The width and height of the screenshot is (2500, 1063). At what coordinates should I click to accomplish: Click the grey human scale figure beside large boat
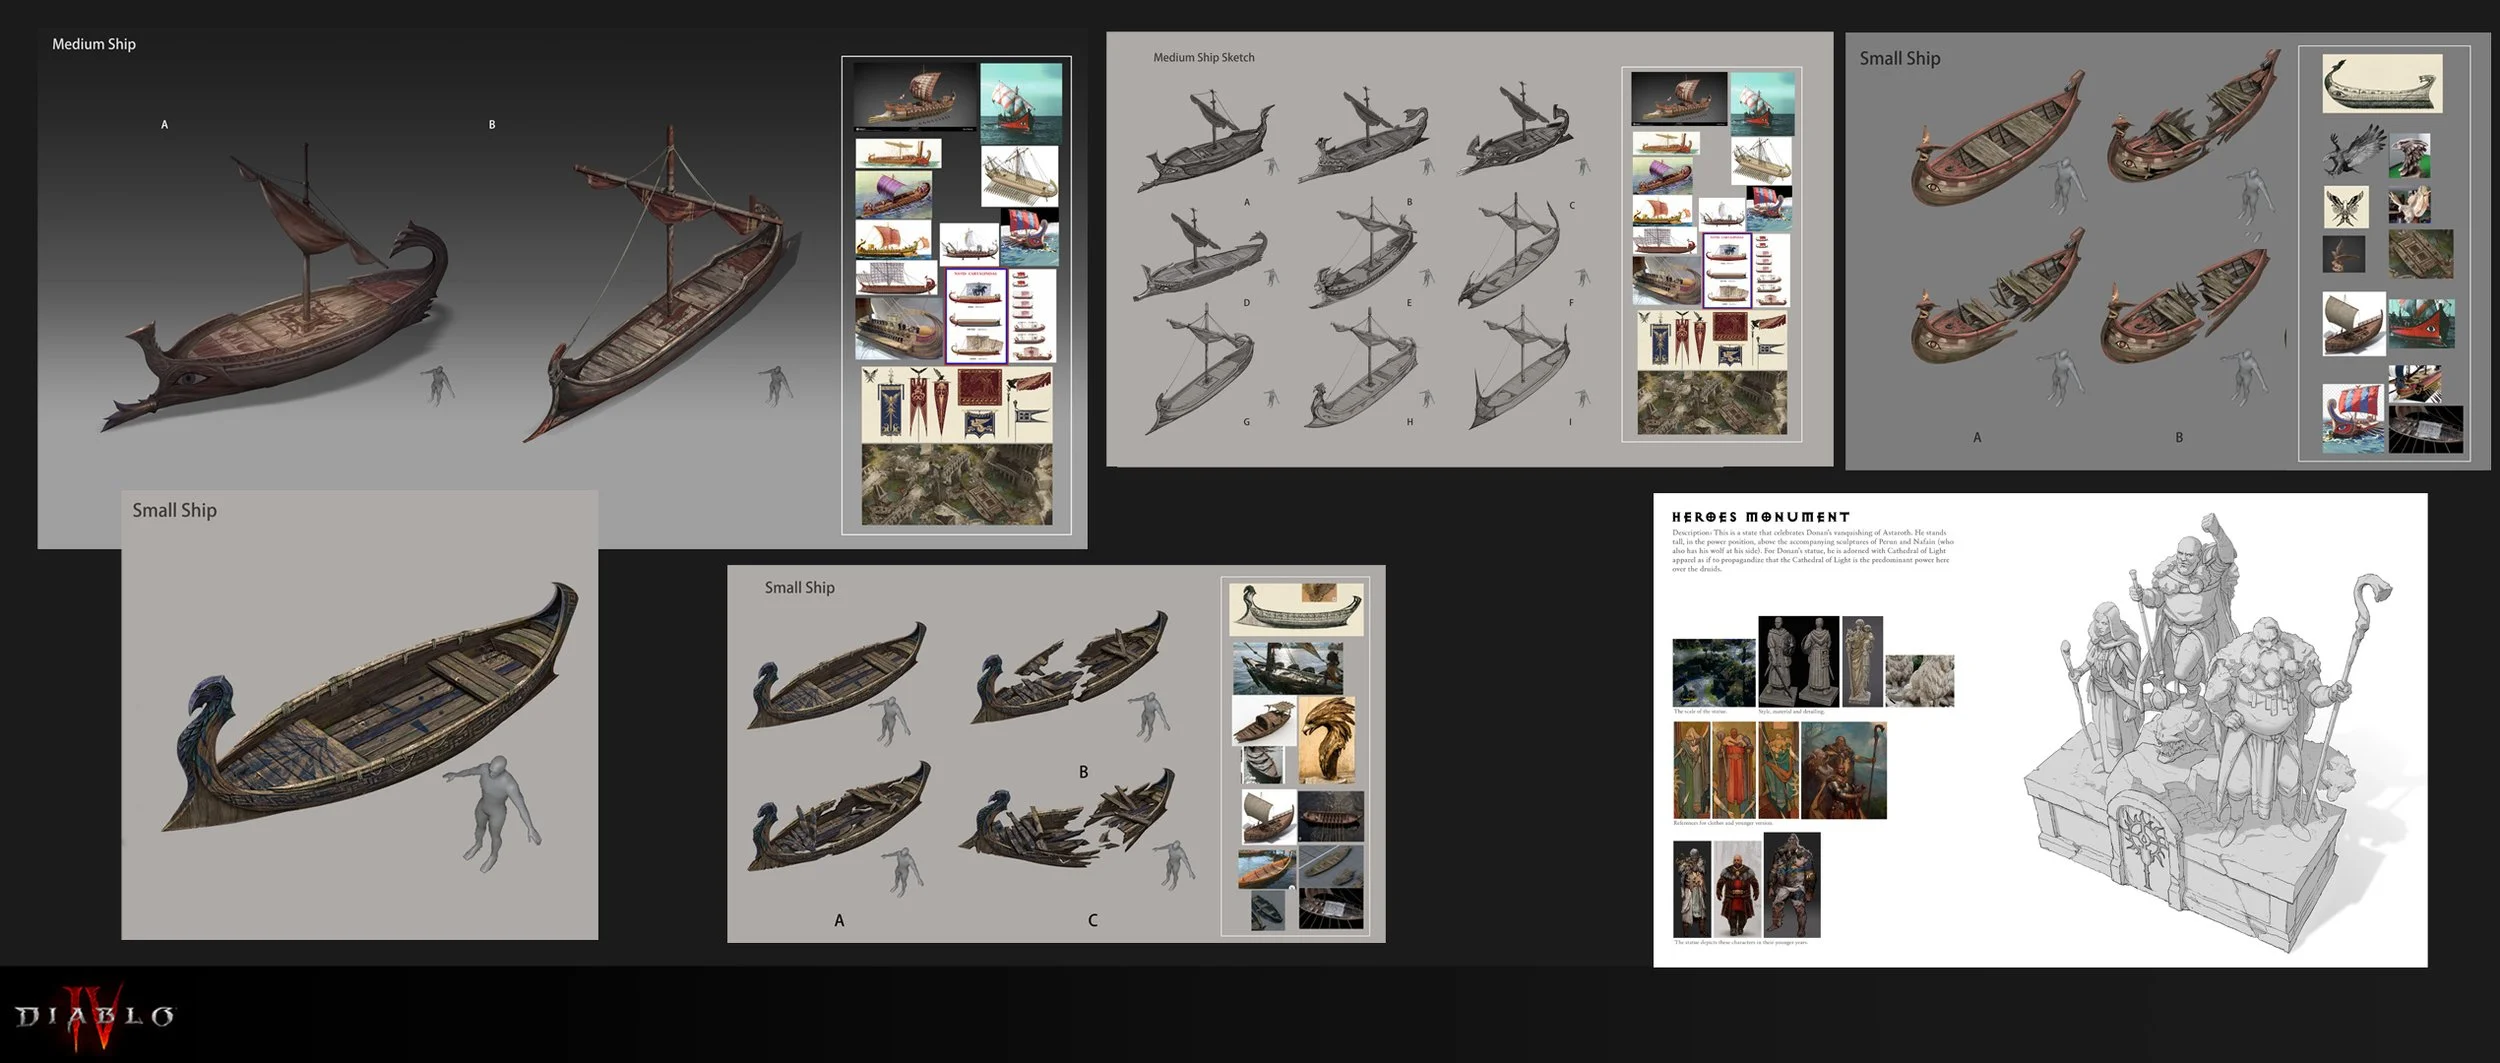click(496, 813)
